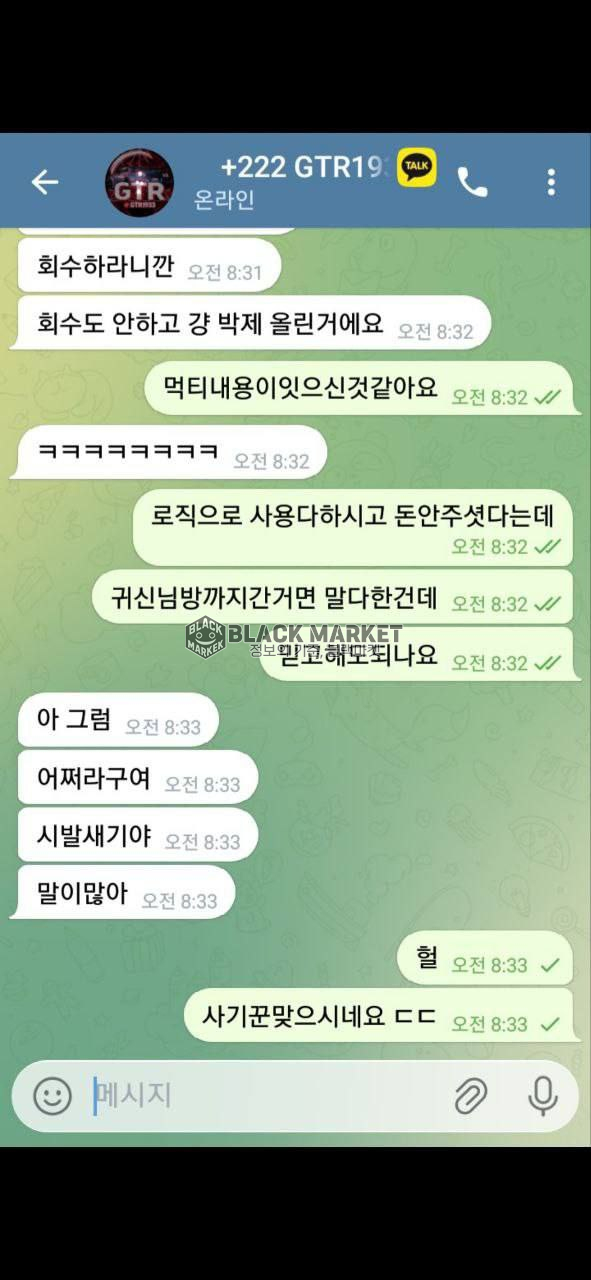Tap the back arrow in the chat header

coord(44,181)
